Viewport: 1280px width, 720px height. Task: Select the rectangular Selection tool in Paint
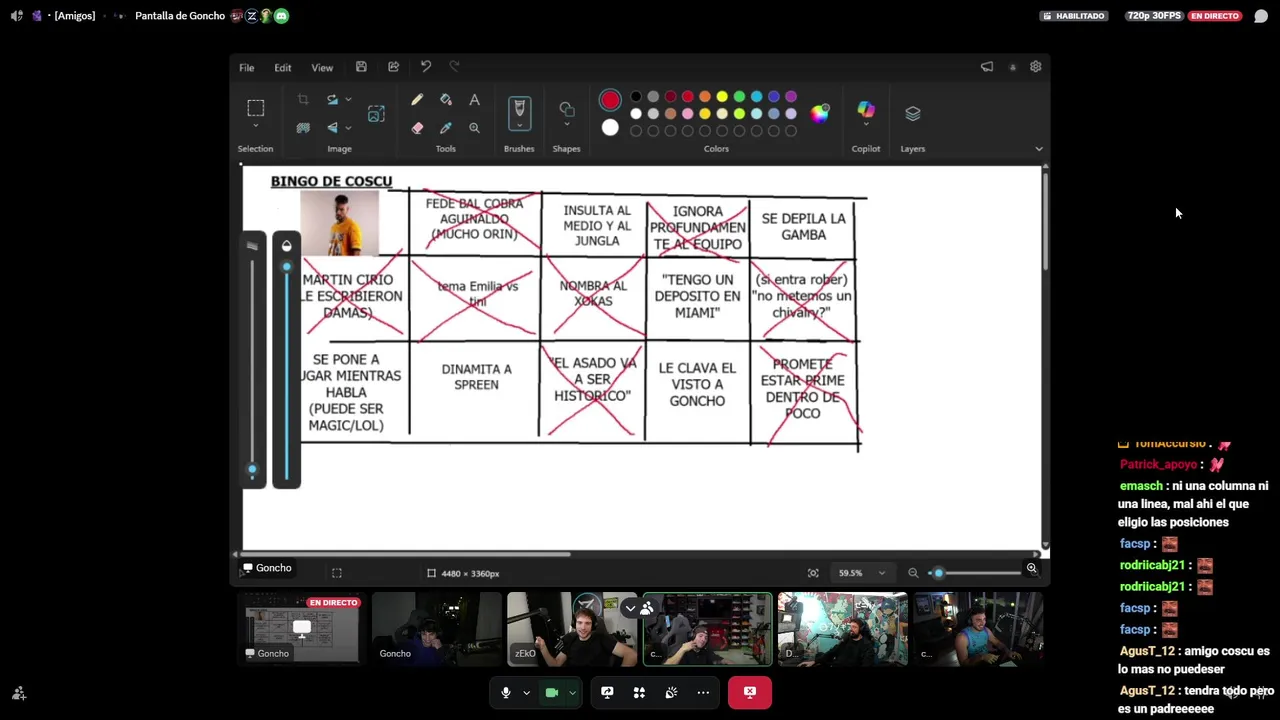(x=256, y=107)
